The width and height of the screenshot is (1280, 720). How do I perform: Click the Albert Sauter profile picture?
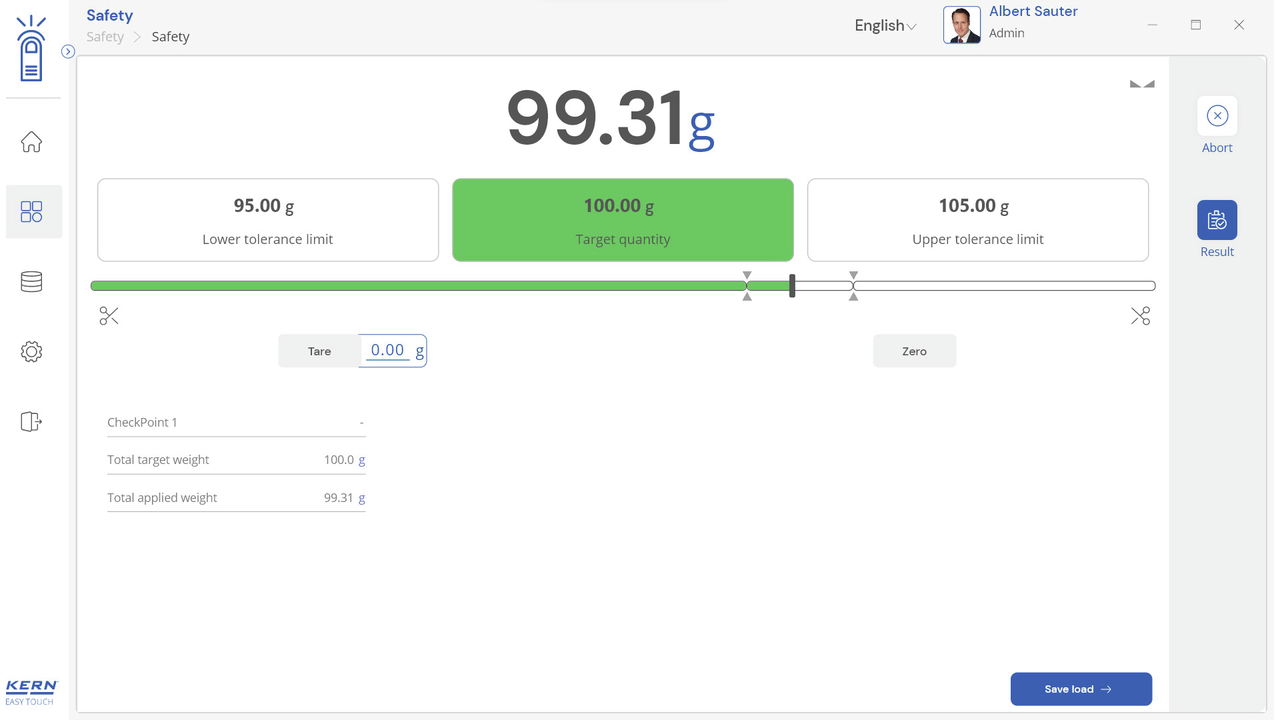pos(962,25)
